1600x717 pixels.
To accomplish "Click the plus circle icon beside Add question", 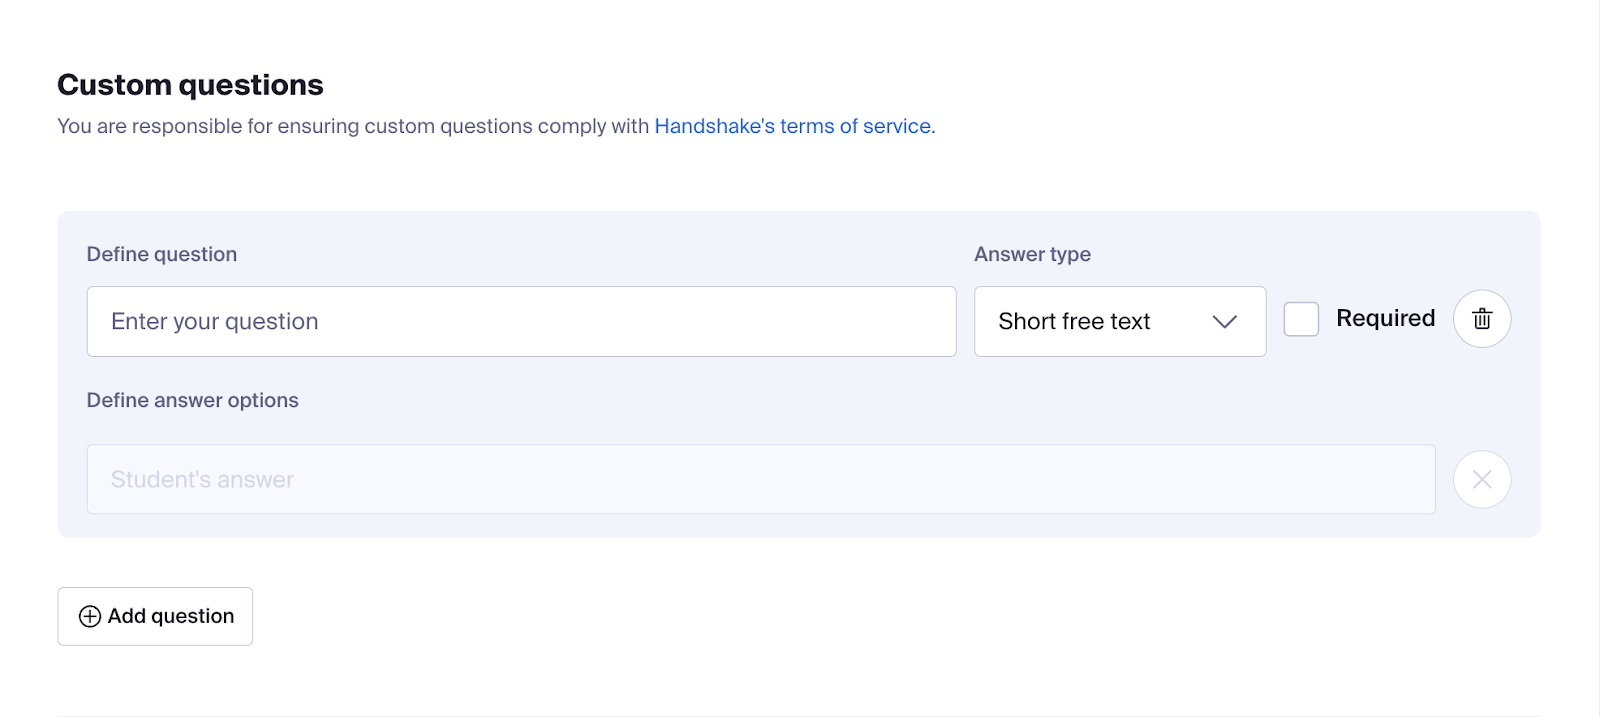I will [90, 616].
